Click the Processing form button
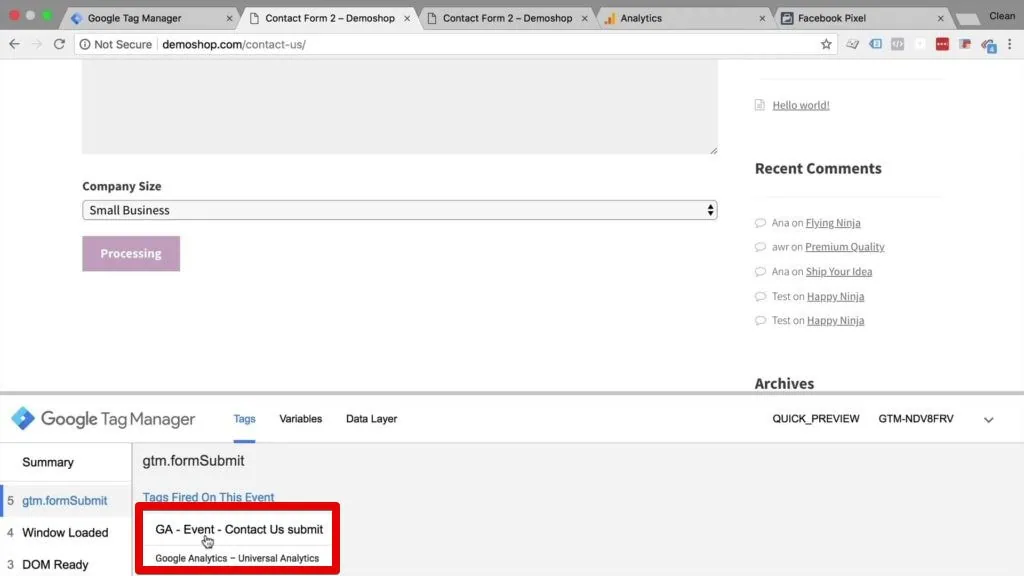The image size is (1024, 576). [130, 253]
